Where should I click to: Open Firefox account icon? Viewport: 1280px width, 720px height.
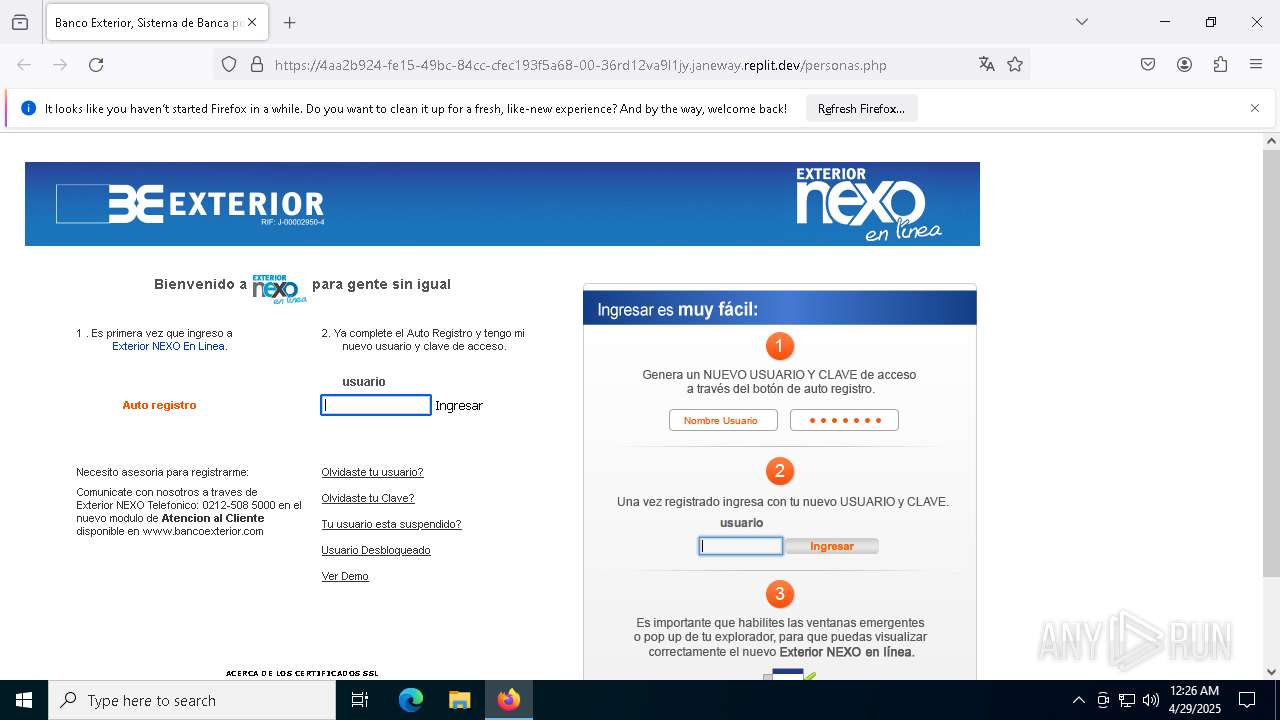coord(1184,65)
